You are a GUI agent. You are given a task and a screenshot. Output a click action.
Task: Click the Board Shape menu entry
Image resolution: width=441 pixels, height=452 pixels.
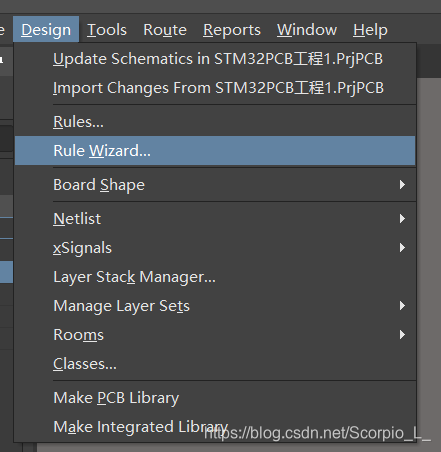click(215, 185)
